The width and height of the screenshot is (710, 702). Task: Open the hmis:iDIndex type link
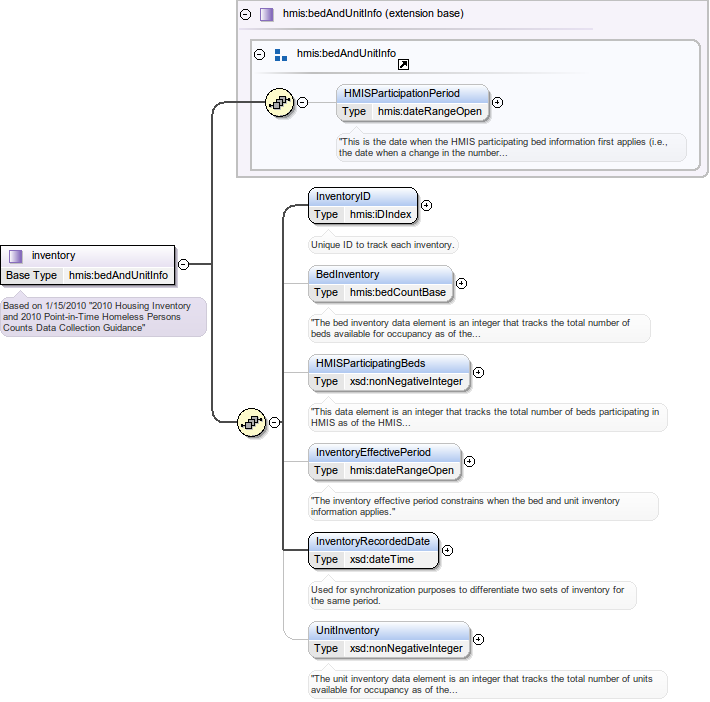[379, 214]
